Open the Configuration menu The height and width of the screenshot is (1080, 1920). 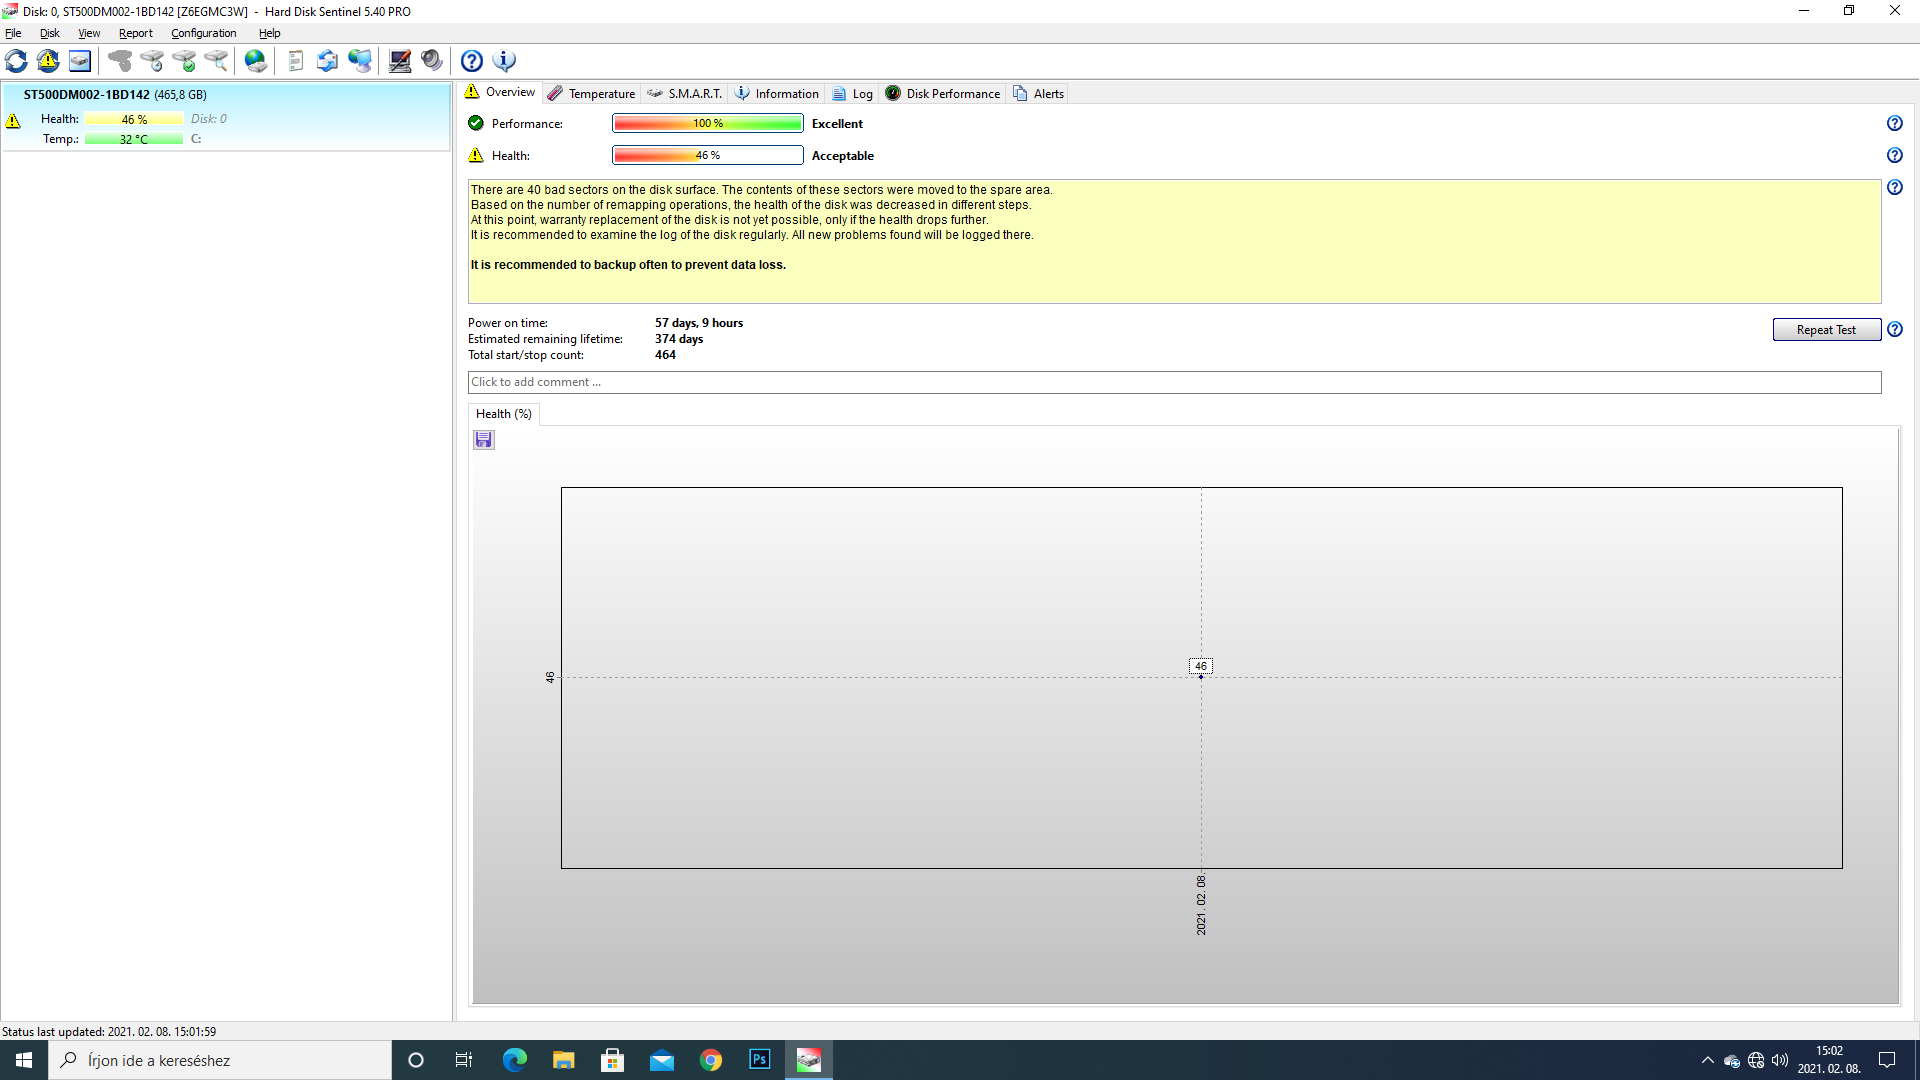pyautogui.click(x=204, y=33)
